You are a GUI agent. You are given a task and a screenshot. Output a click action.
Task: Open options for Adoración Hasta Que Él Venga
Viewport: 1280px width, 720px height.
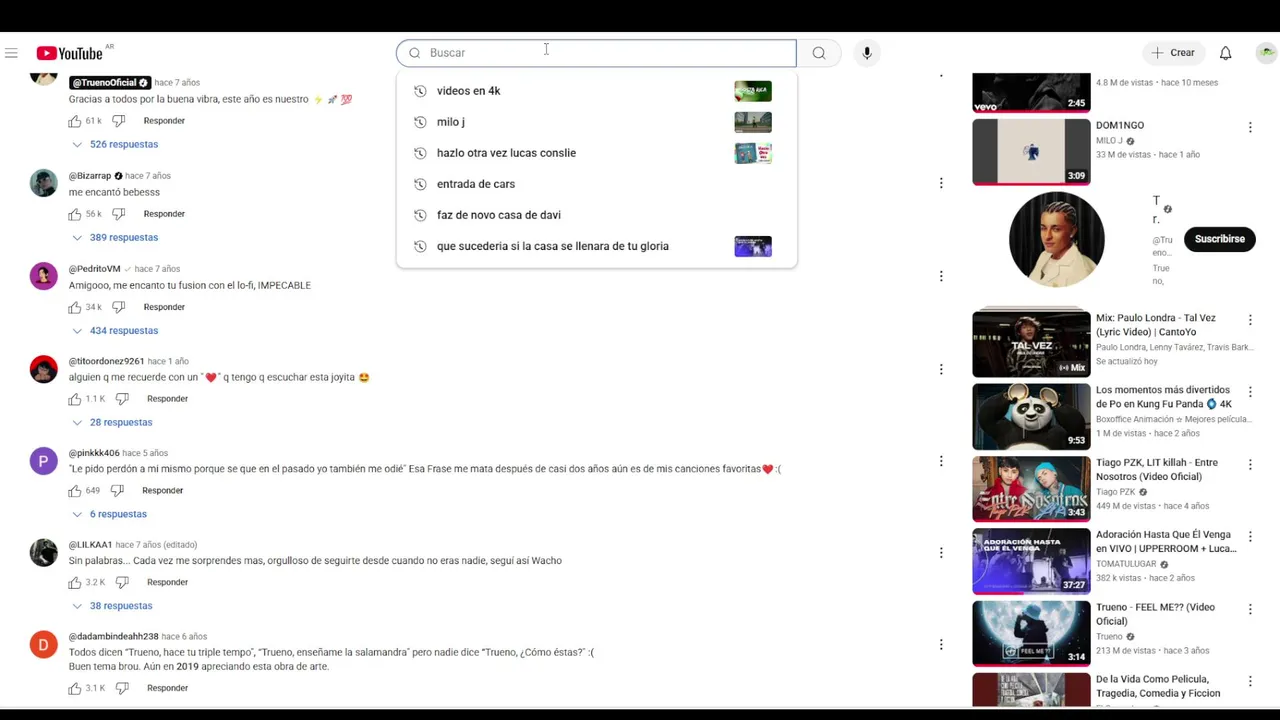[1250, 536]
